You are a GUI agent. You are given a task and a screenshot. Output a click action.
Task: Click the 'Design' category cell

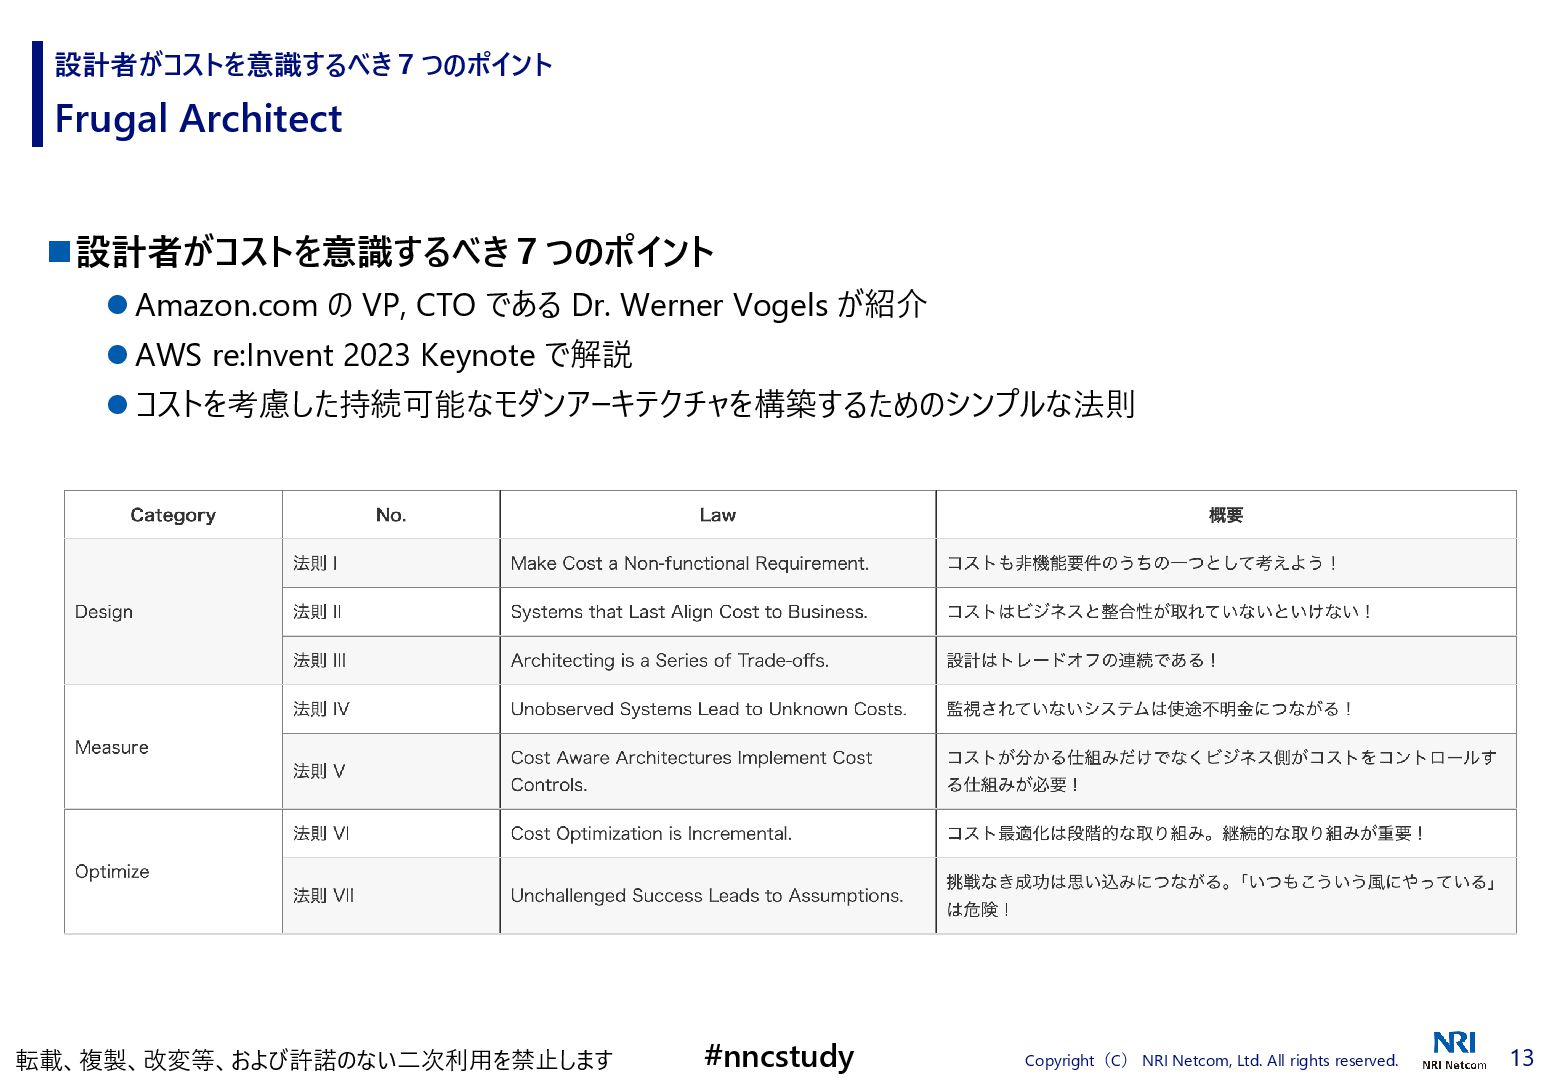pyautogui.click(x=173, y=612)
